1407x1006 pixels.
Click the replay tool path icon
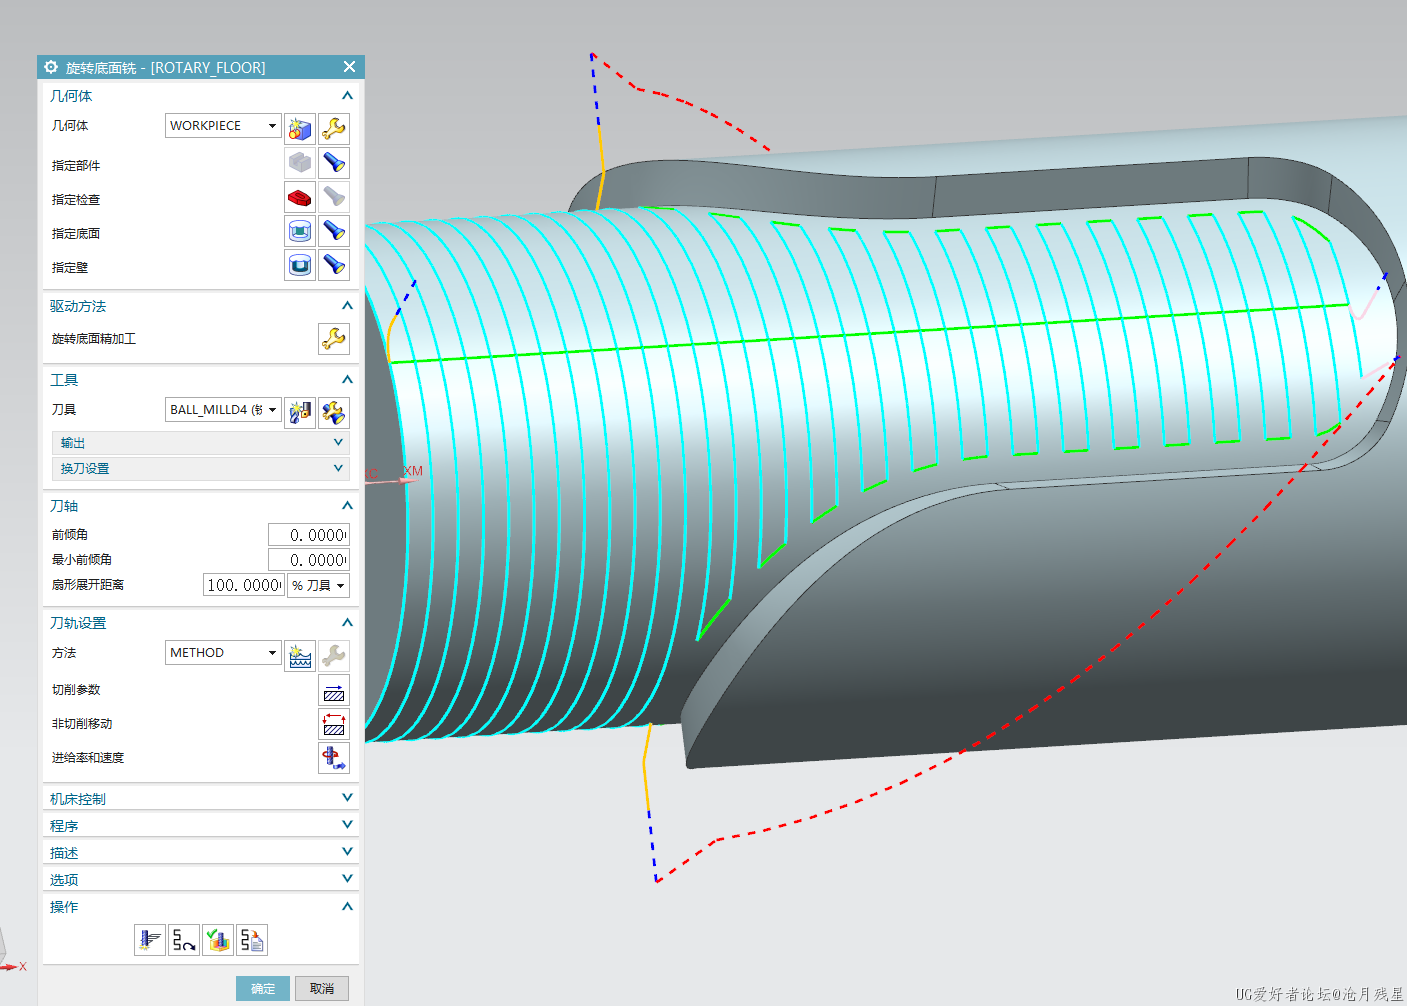coord(184,940)
